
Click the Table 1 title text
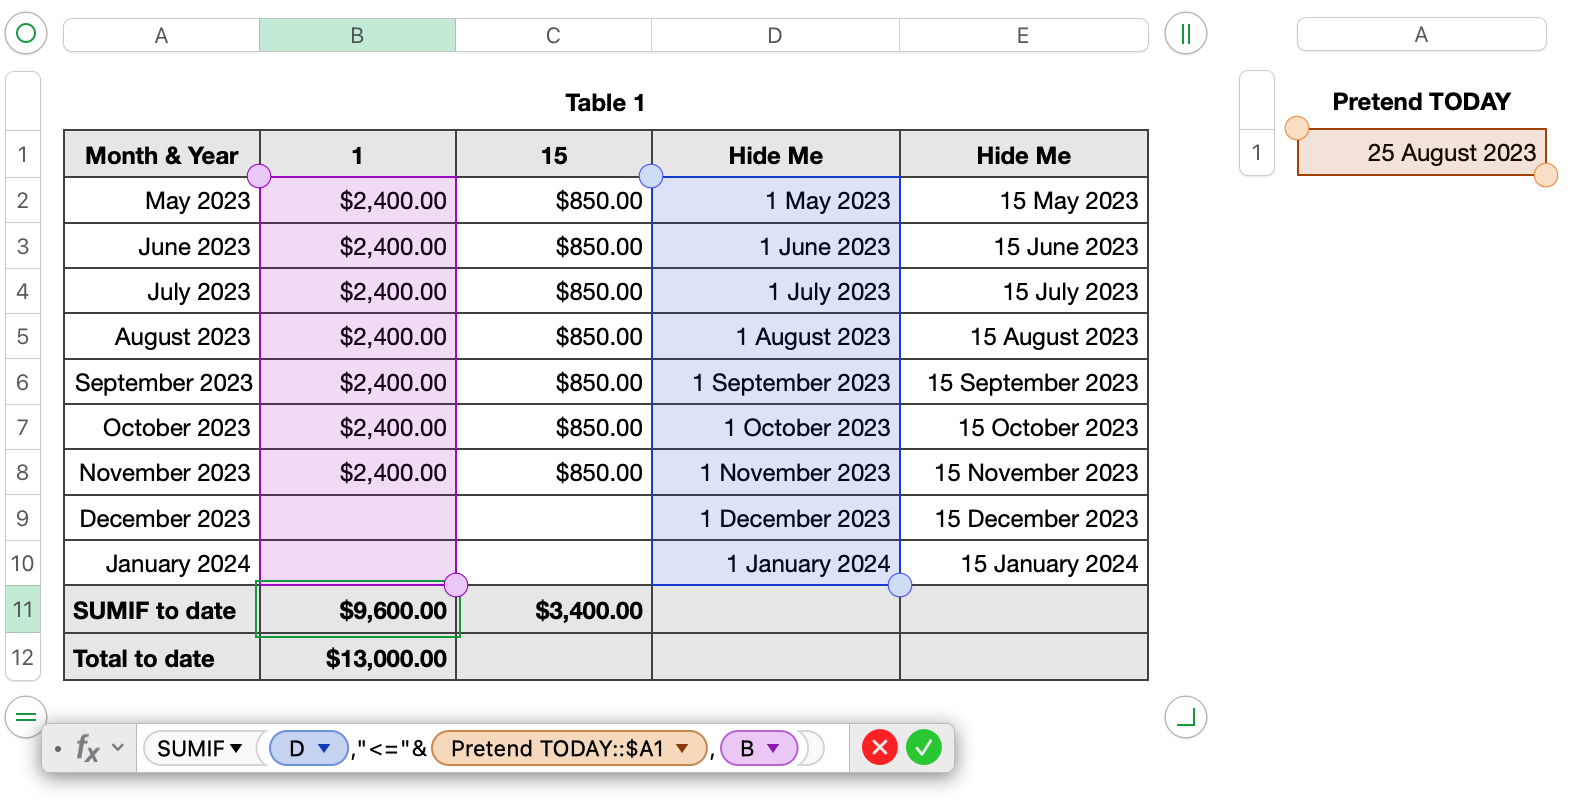[605, 103]
